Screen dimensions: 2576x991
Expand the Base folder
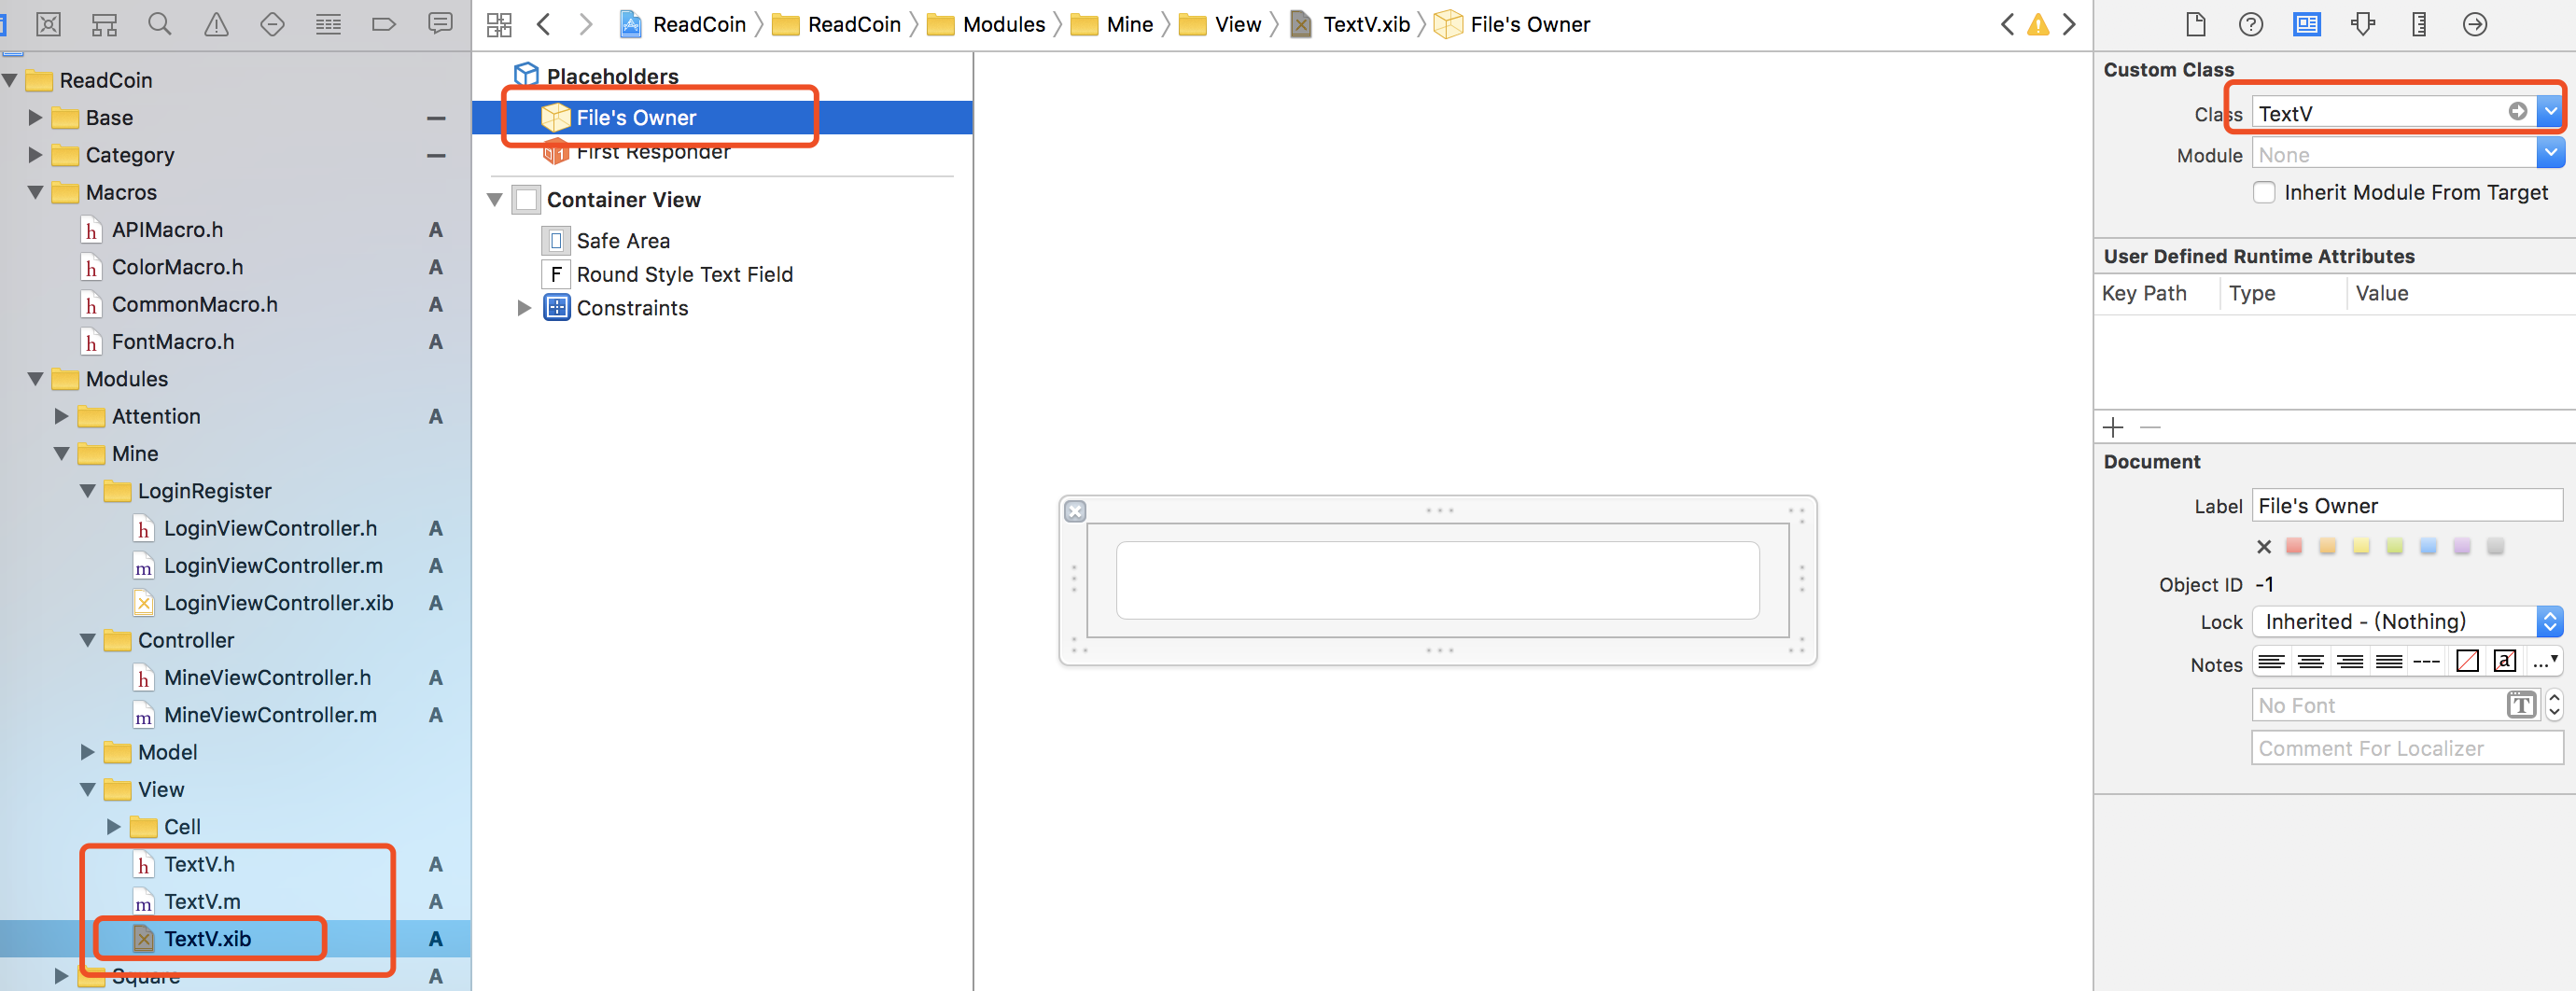click(35, 118)
